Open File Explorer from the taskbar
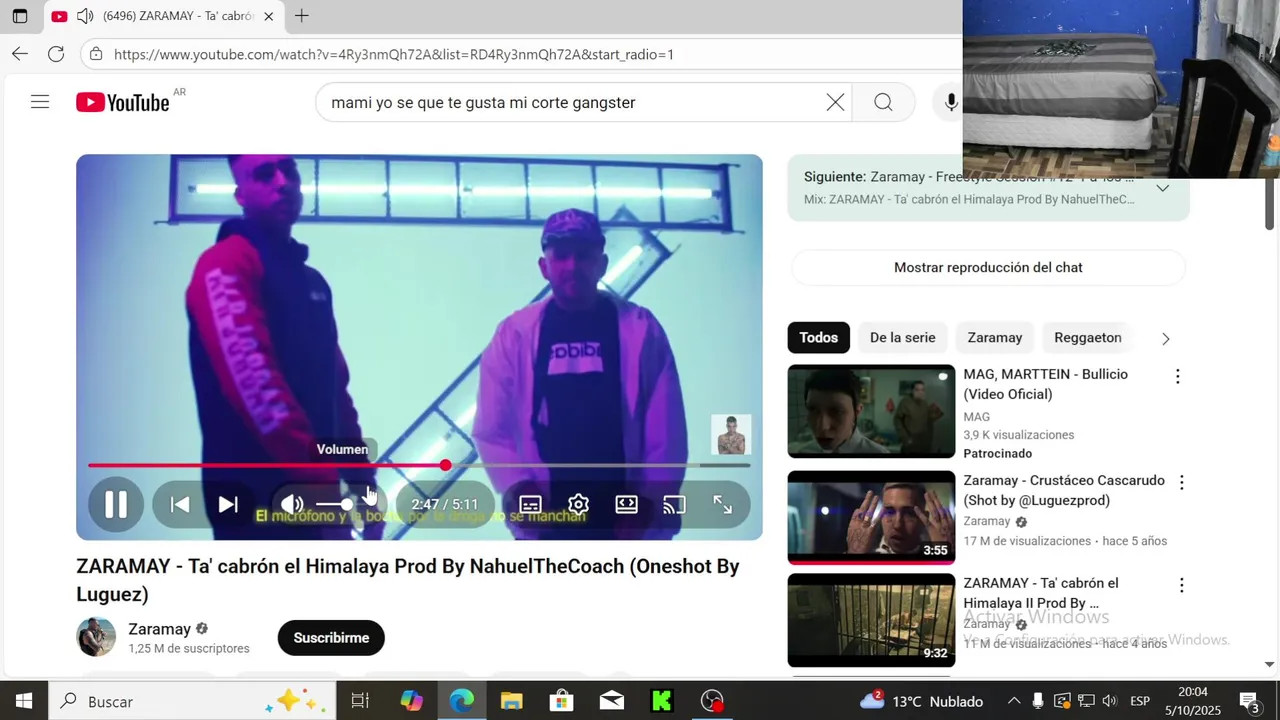This screenshot has height=720, width=1280. pos(511,701)
